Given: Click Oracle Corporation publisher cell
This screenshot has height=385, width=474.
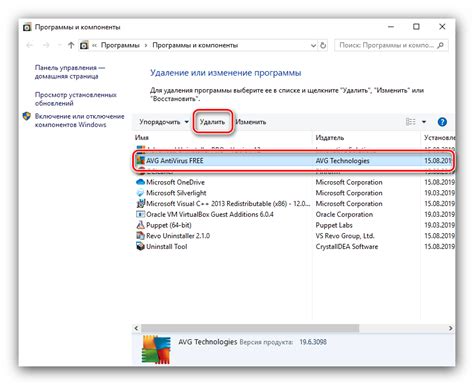Looking at the screenshot, I should pyautogui.click(x=344, y=214).
